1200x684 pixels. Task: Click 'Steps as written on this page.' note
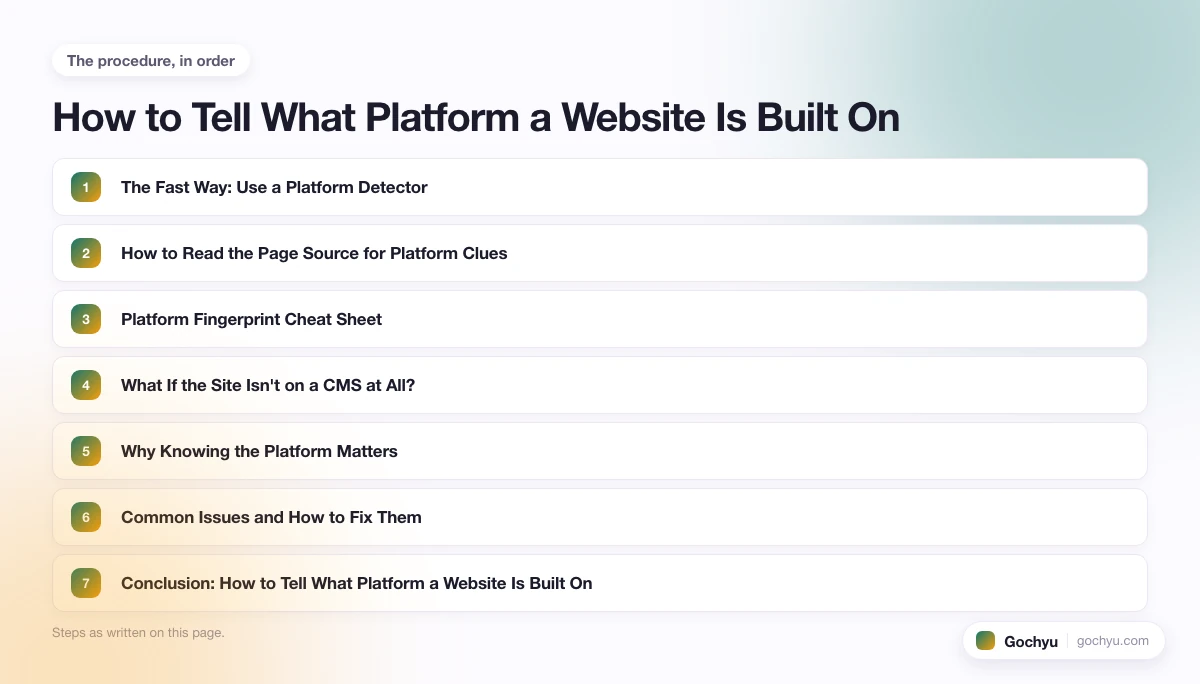[138, 632]
